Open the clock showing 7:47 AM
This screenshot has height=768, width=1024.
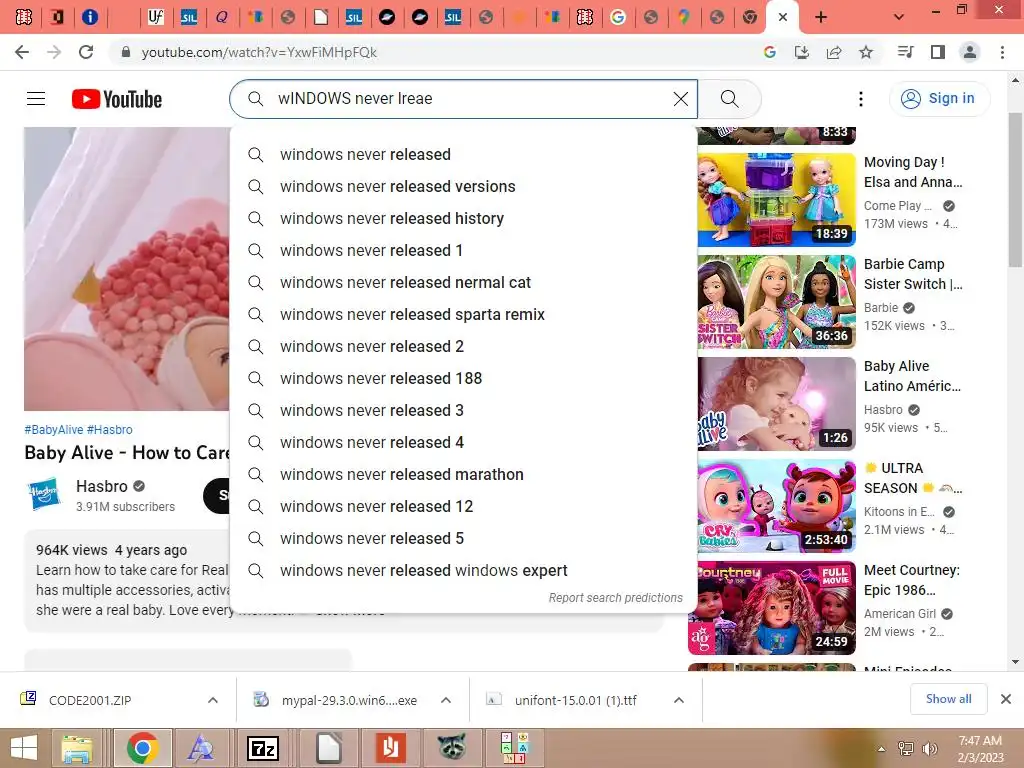pos(980,748)
